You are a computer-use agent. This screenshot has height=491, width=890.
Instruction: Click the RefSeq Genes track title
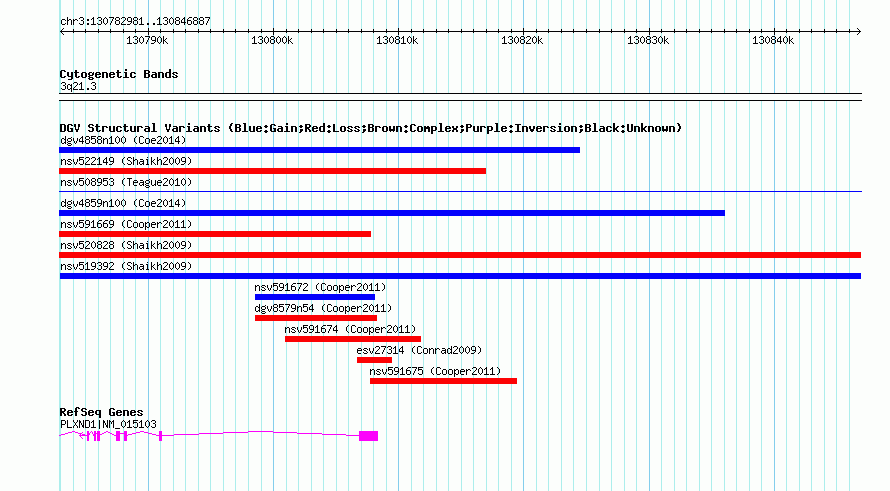tap(102, 412)
